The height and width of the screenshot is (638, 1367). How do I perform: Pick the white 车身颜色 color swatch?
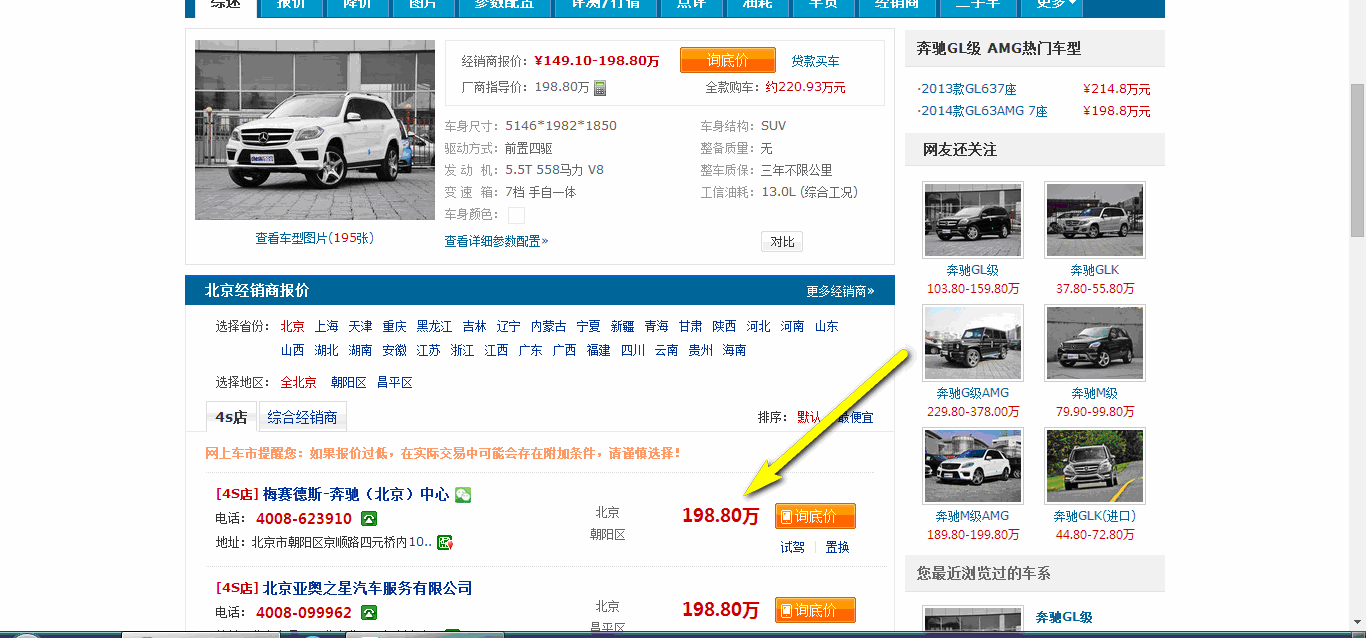[x=516, y=215]
